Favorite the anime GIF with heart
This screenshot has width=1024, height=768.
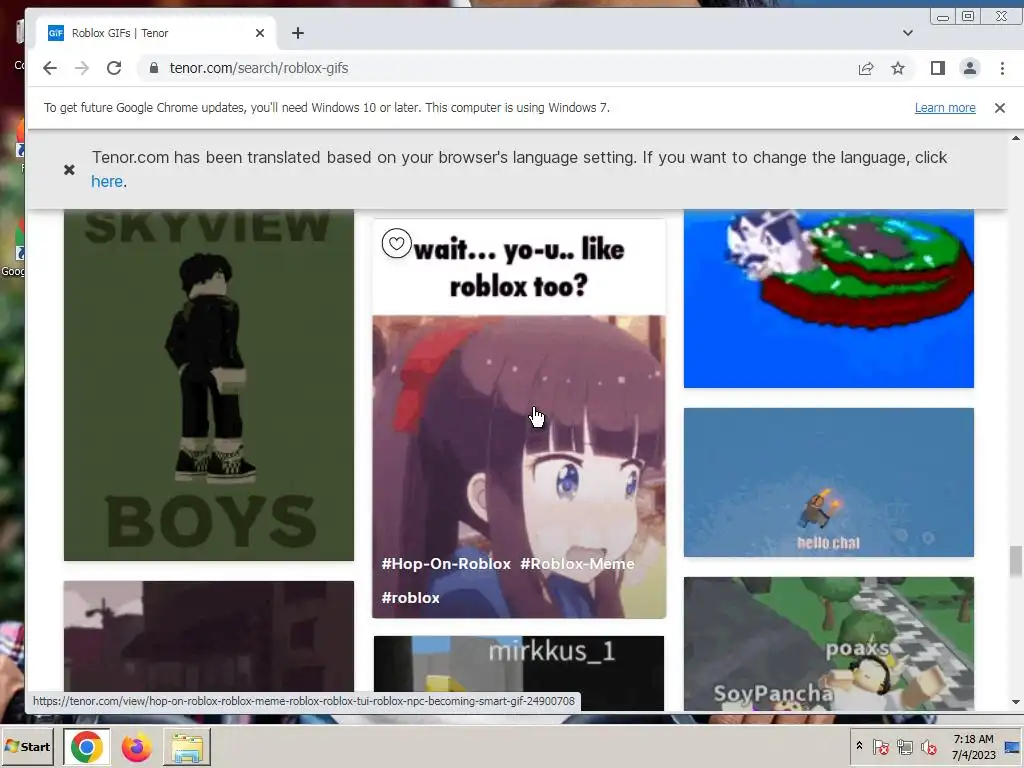(396, 244)
